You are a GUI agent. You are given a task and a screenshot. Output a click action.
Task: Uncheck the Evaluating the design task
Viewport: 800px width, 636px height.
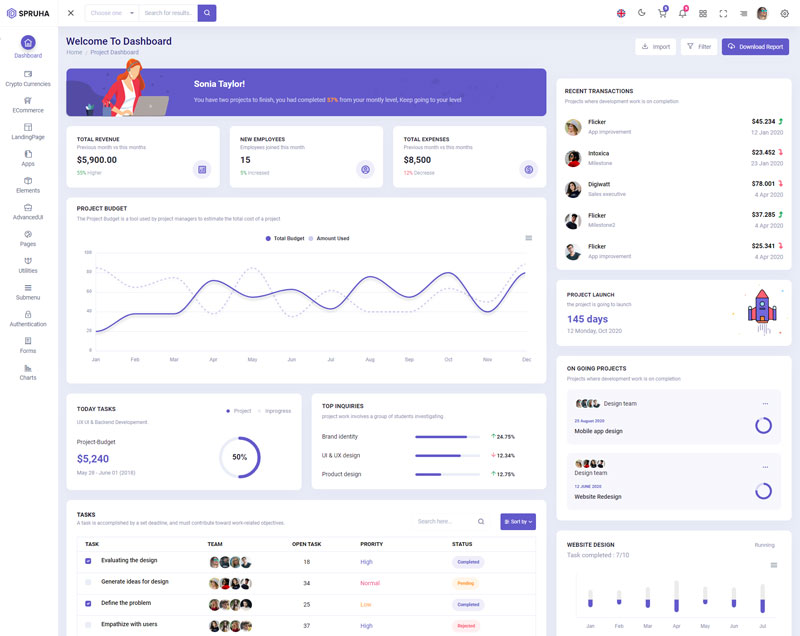[88, 561]
